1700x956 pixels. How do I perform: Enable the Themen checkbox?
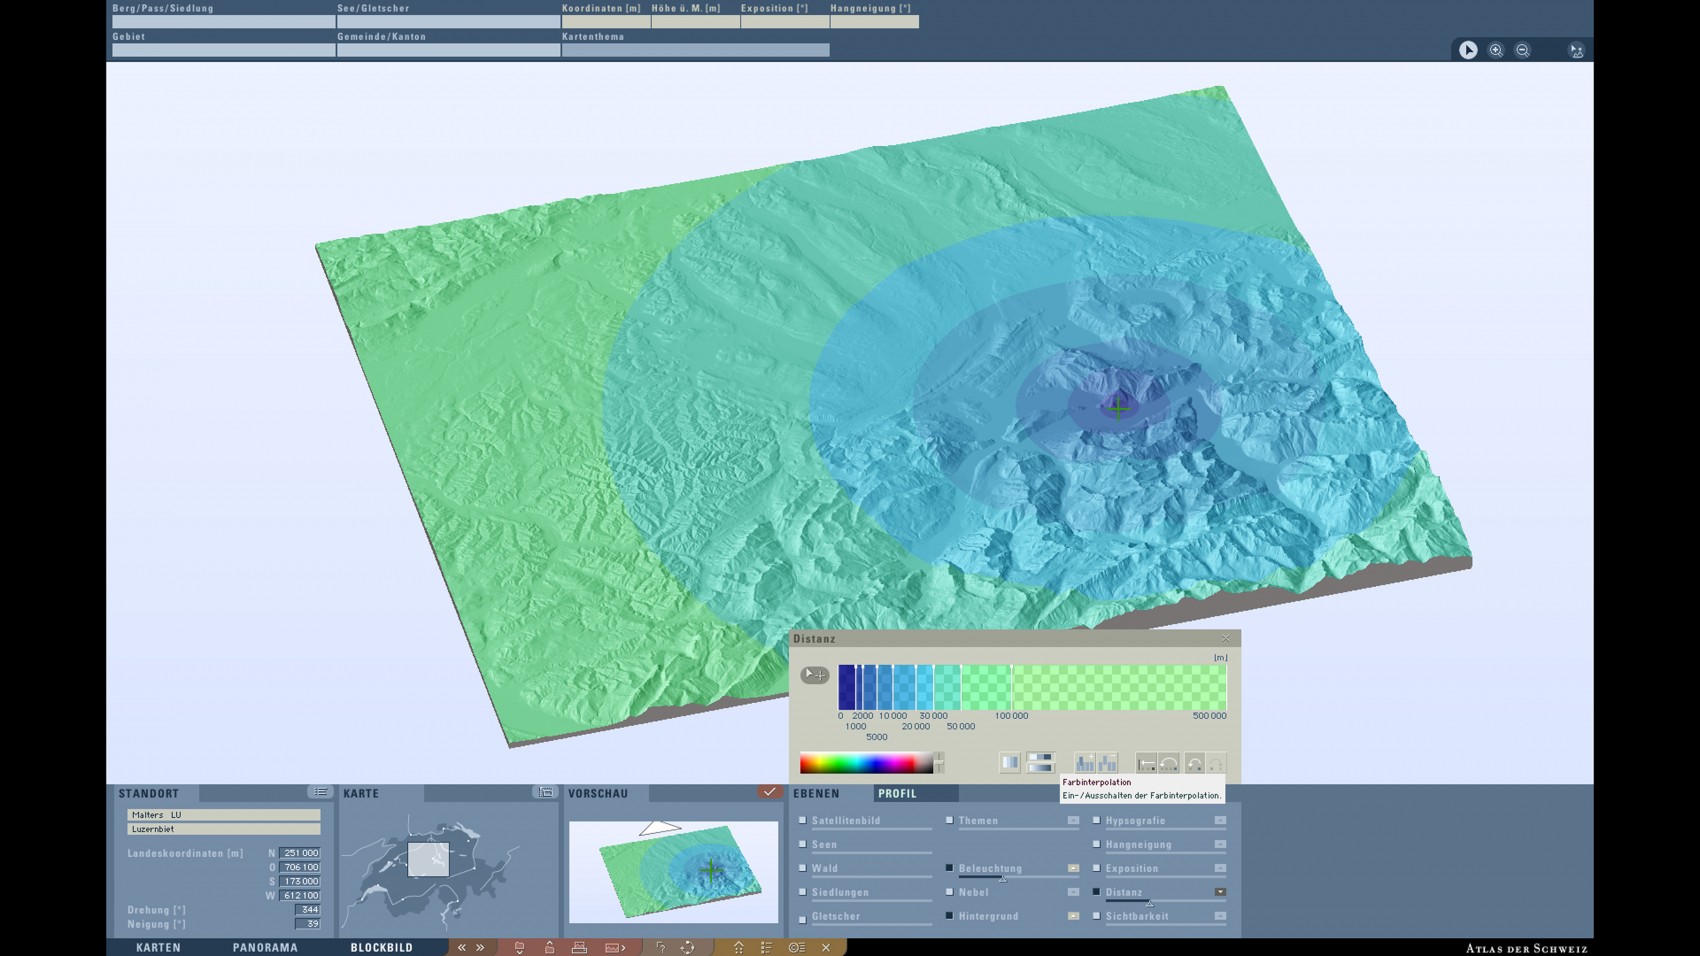(949, 820)
